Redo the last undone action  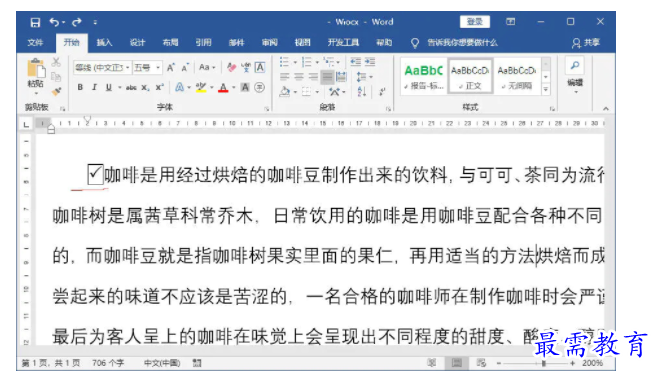click(x=77, y=22)
